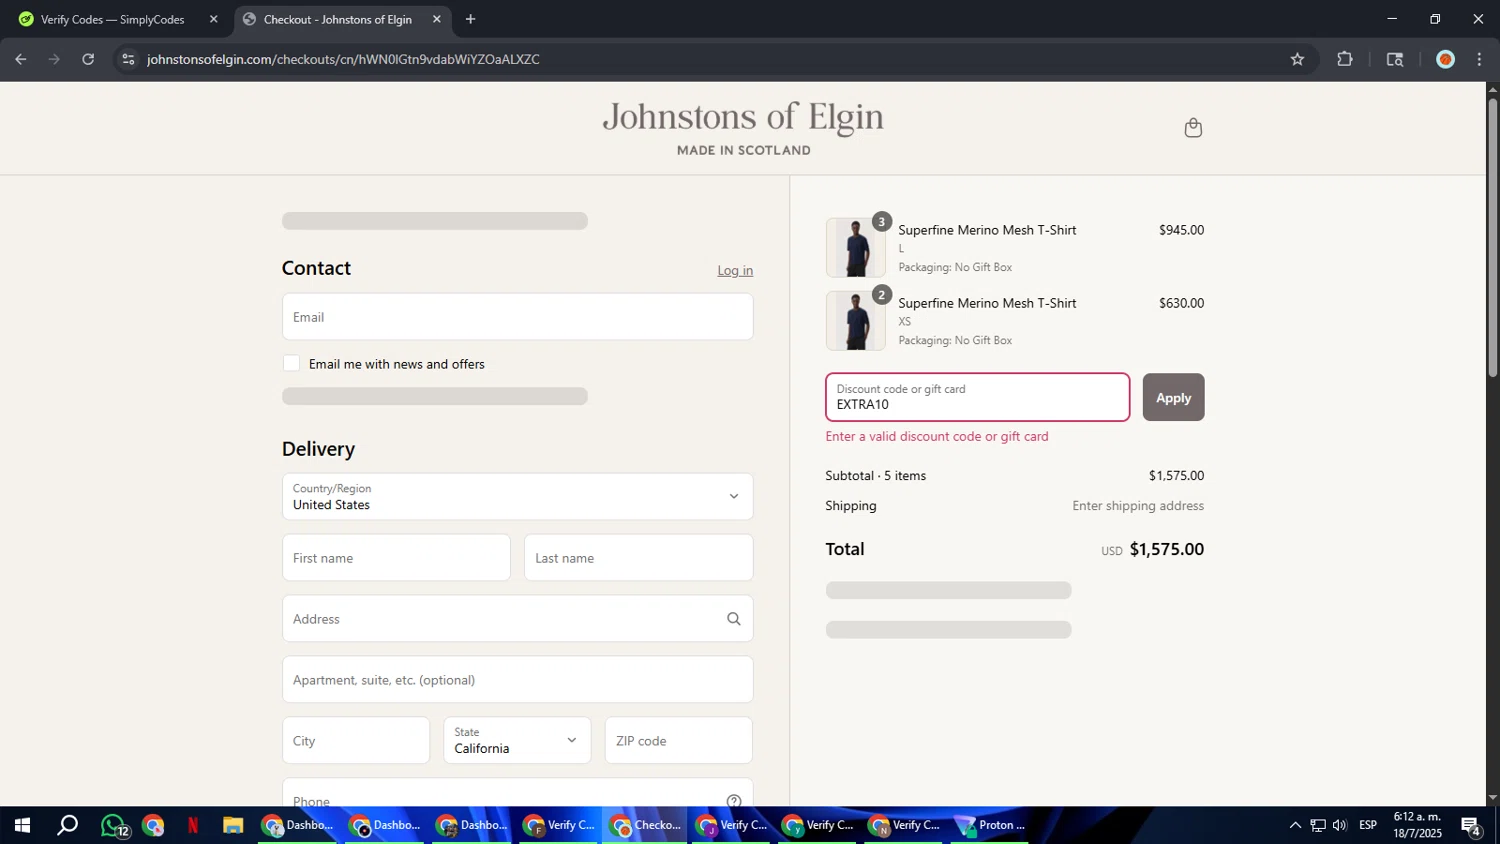Expand the State dropdown showing California
This screenshot has width=1500, height=844.
tap(517, 741)
